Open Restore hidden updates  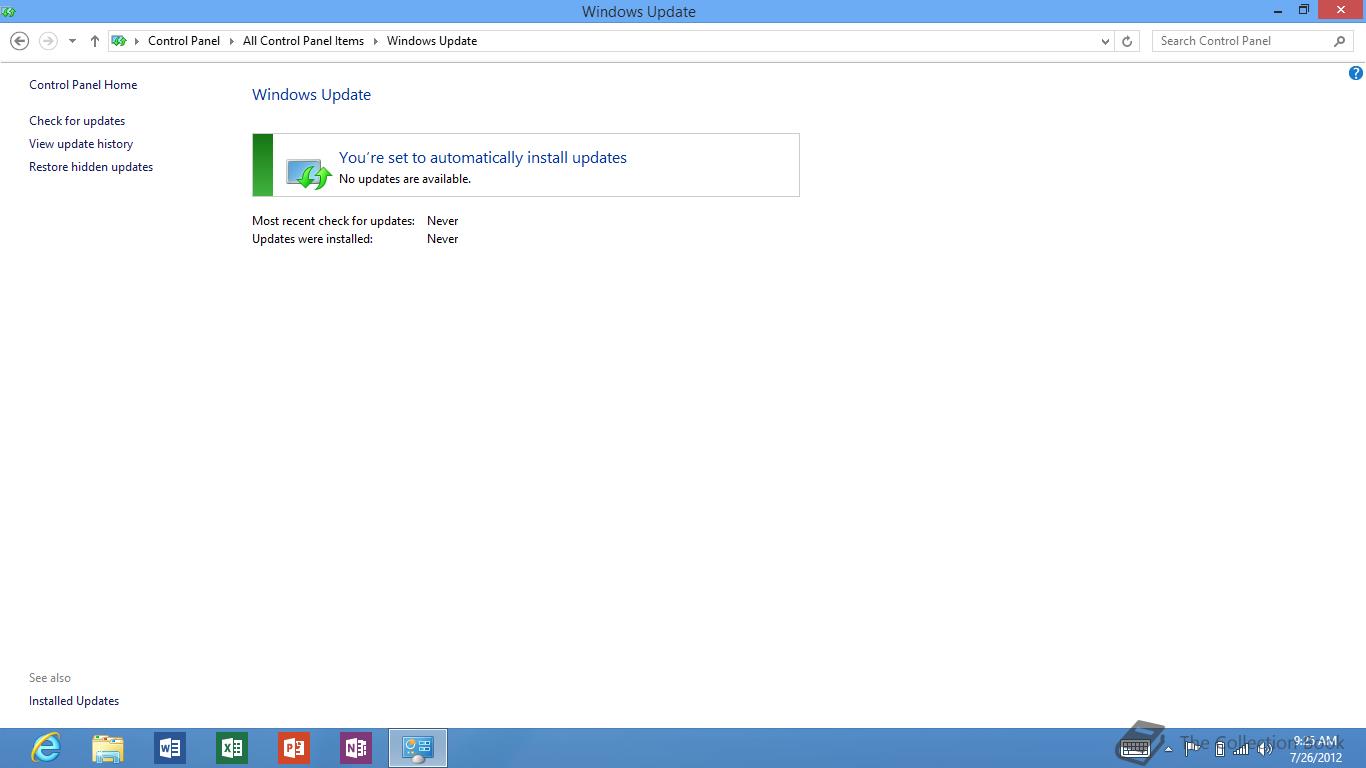coord(91,167)
